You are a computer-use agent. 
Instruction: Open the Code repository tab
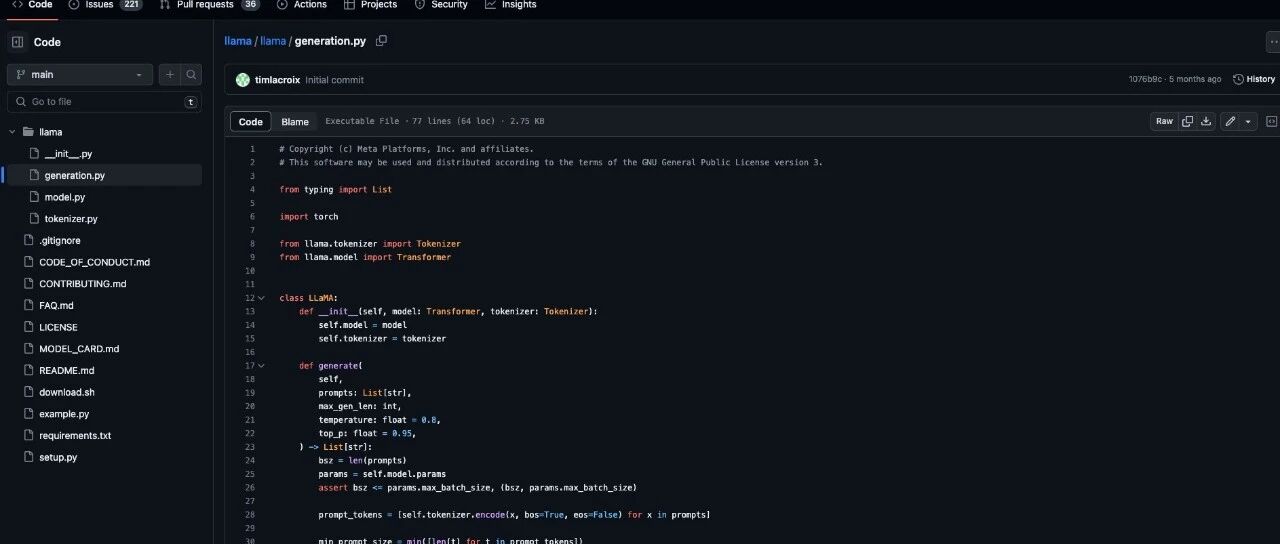pos(32,5)
